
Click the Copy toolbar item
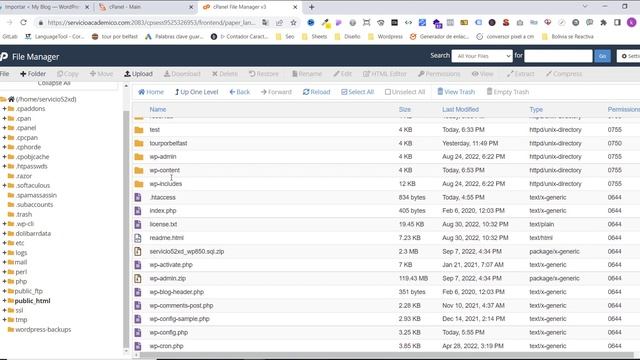68,74
